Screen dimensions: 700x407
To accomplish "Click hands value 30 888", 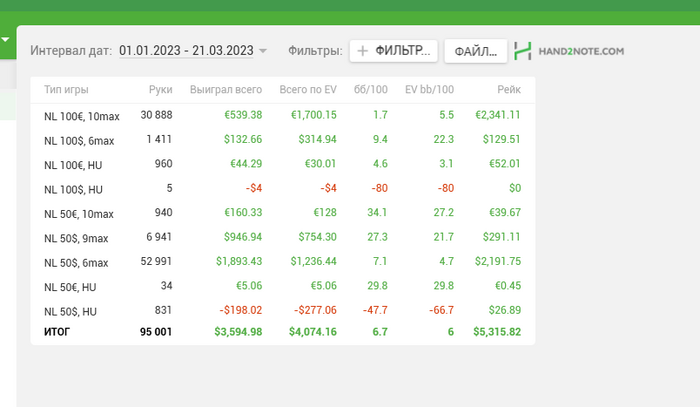I will tap(156, 115).
